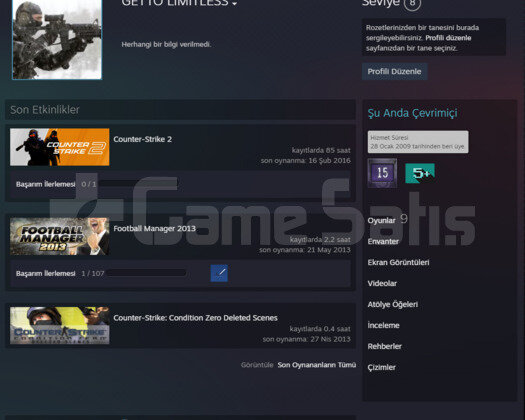
Task: Click 'kayıtlarda 0.4 saat' text
Action: [x=320, y=329]
